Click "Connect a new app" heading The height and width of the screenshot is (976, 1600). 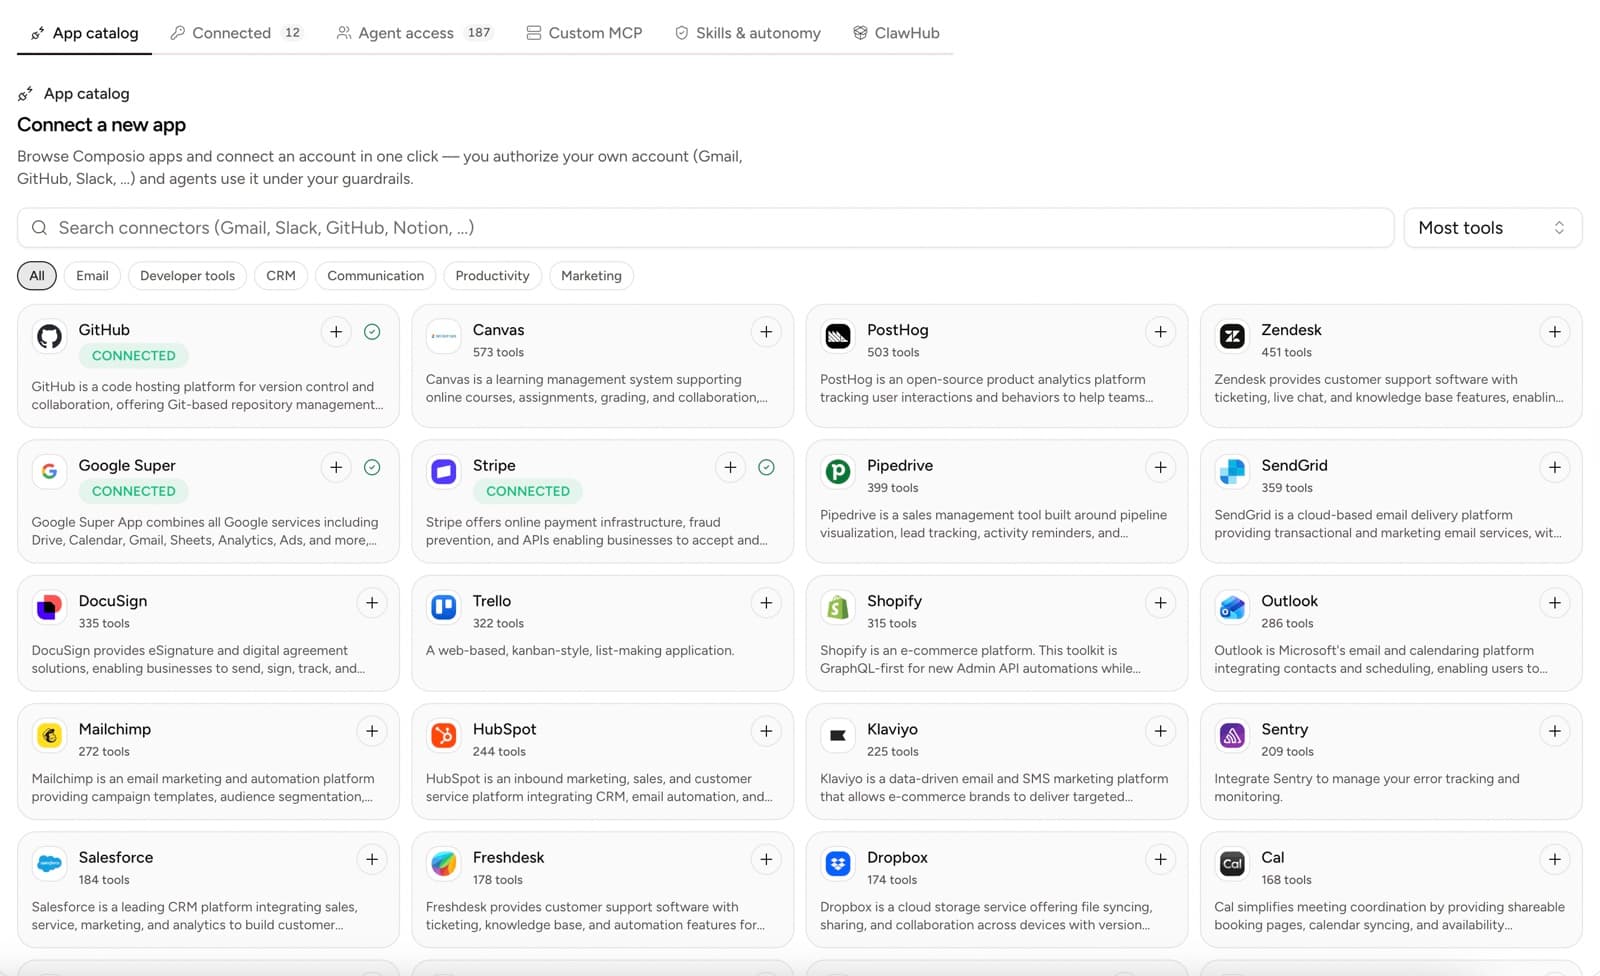(x=101, y=125)
